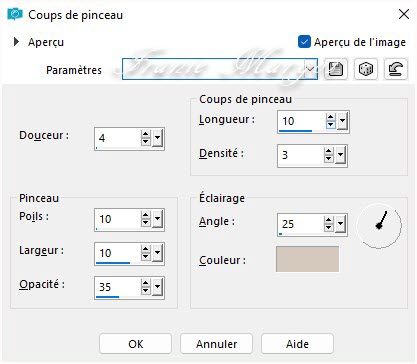The width and height of the screenshot is (417, 364).
Task: Open the Longueur slider dropdown arrow
Action: (x=342, y=121)
